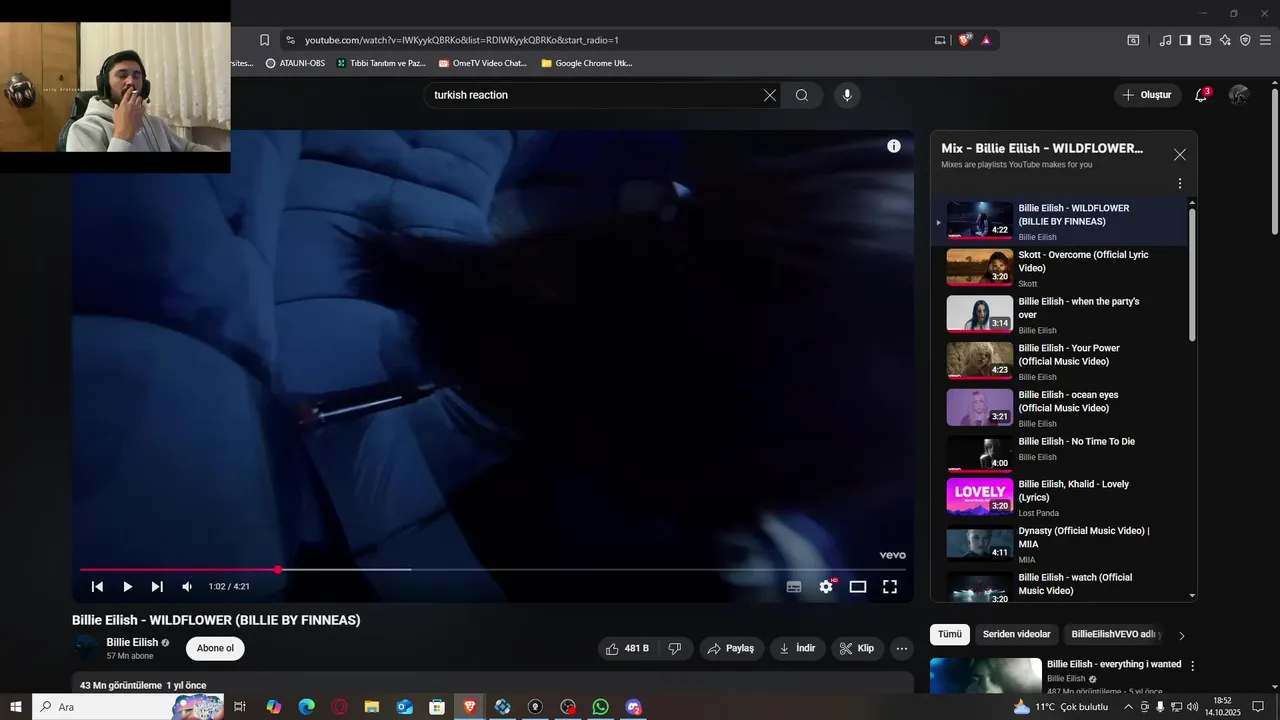Open options for 'everything i wanted' suggestion
This screenshot has width=1280, height=720.
[1192, 666]
